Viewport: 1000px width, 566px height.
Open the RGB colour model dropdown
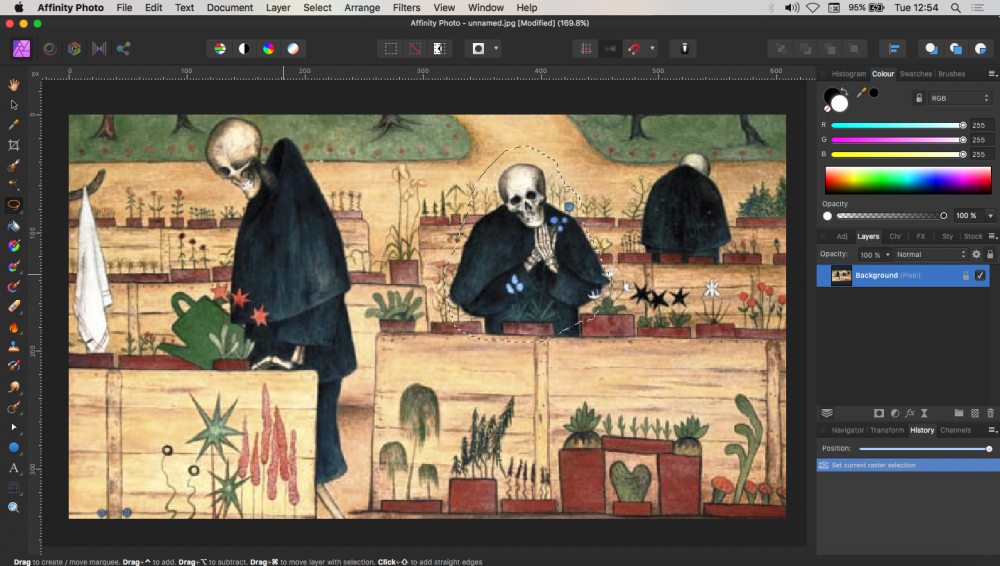[x=959, y=98]
